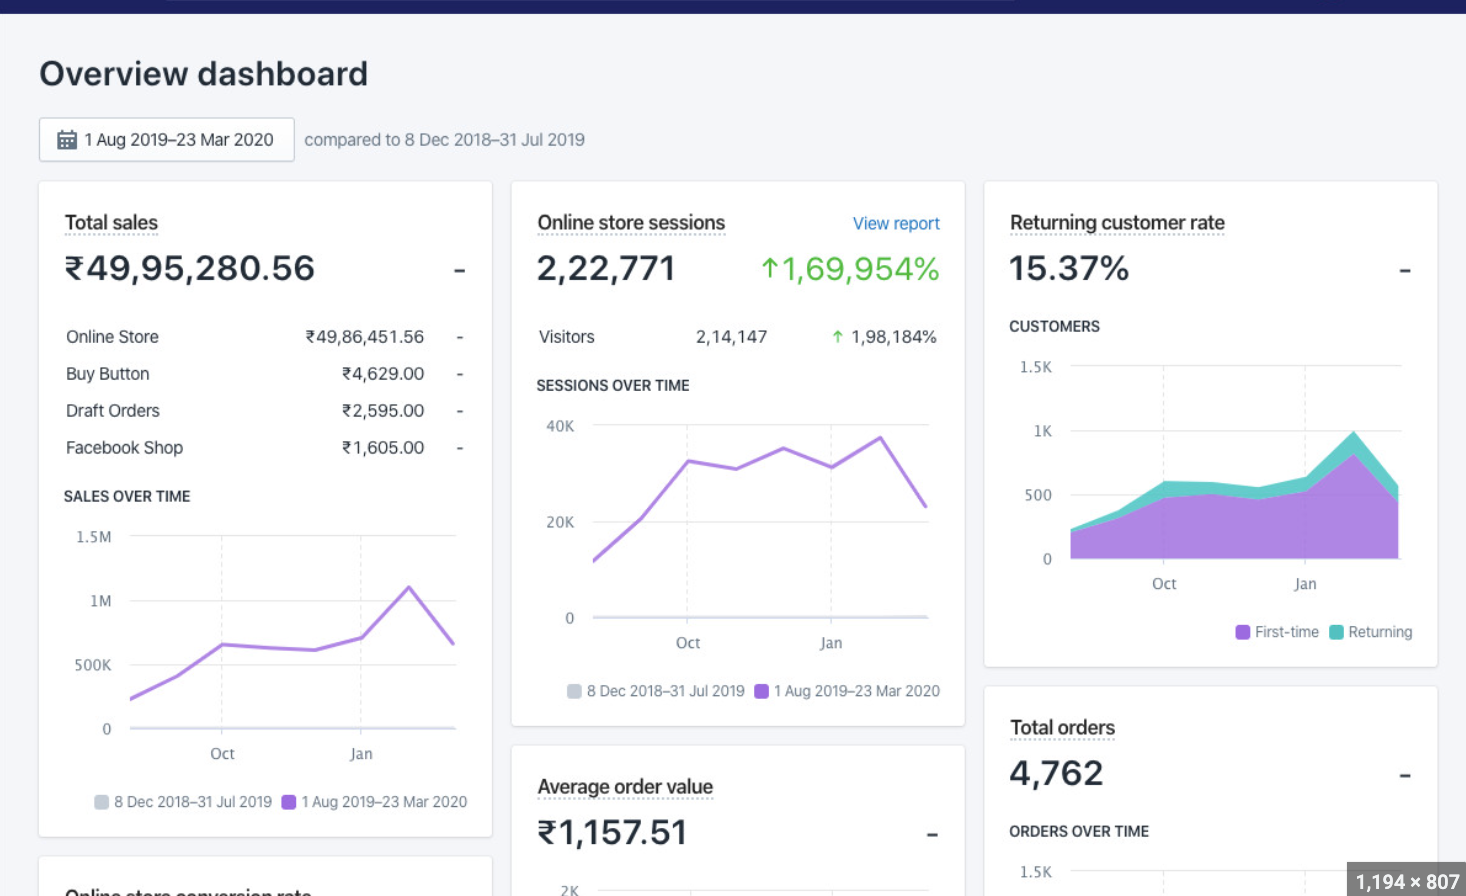This screenshot has width=1466, height=896.
Task: Click the 2,14,147 visitors count
Action: [x=731, y=337]
